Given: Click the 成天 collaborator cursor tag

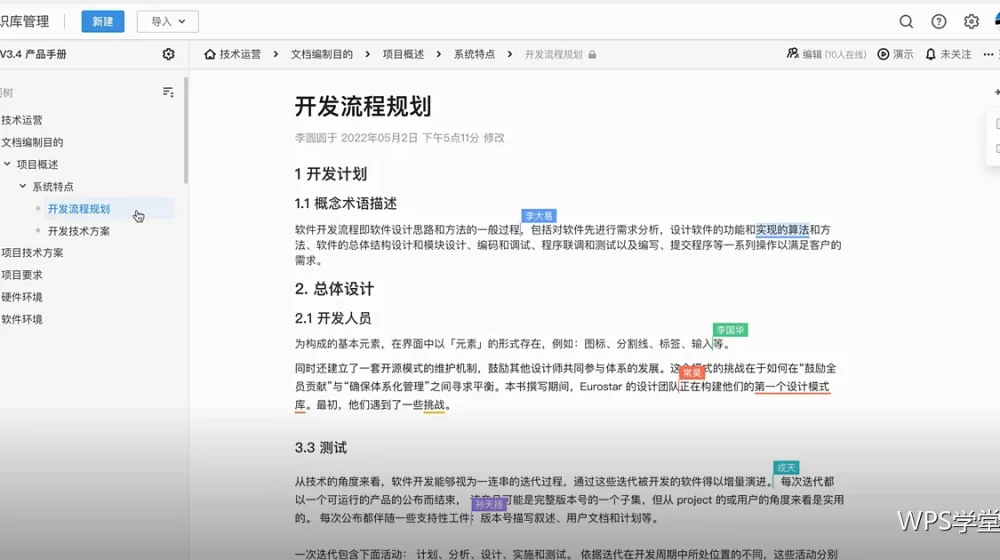Looking at the screenshot, I should click(786, 468).
